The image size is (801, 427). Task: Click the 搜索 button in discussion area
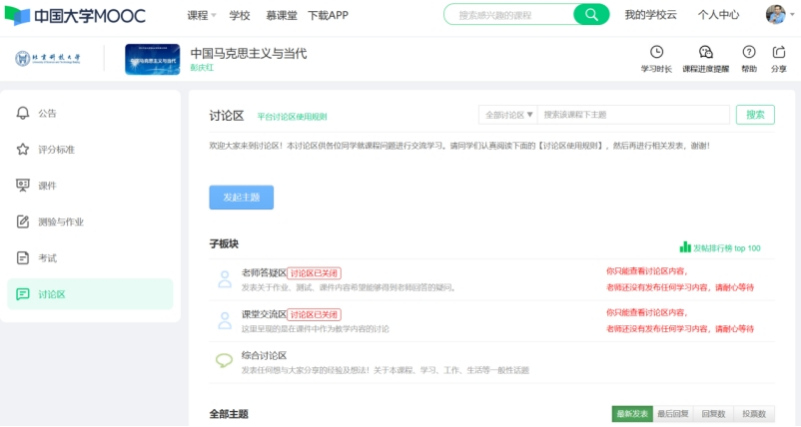755,115
